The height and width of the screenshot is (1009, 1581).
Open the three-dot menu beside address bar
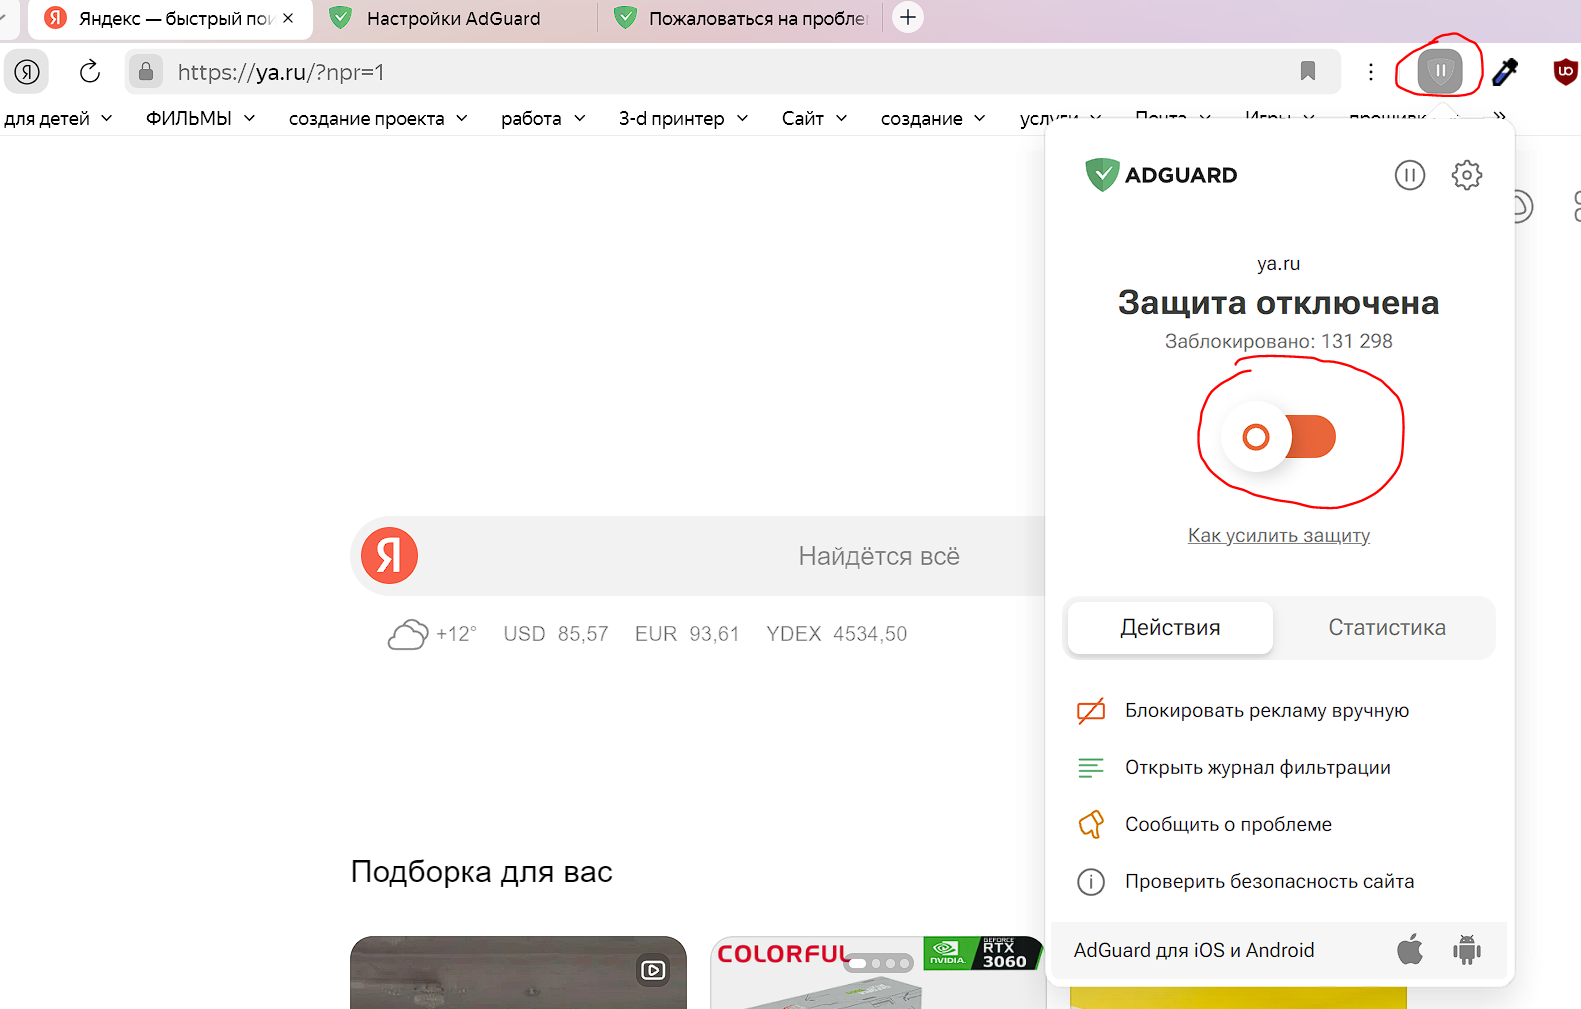[1371, 72]
